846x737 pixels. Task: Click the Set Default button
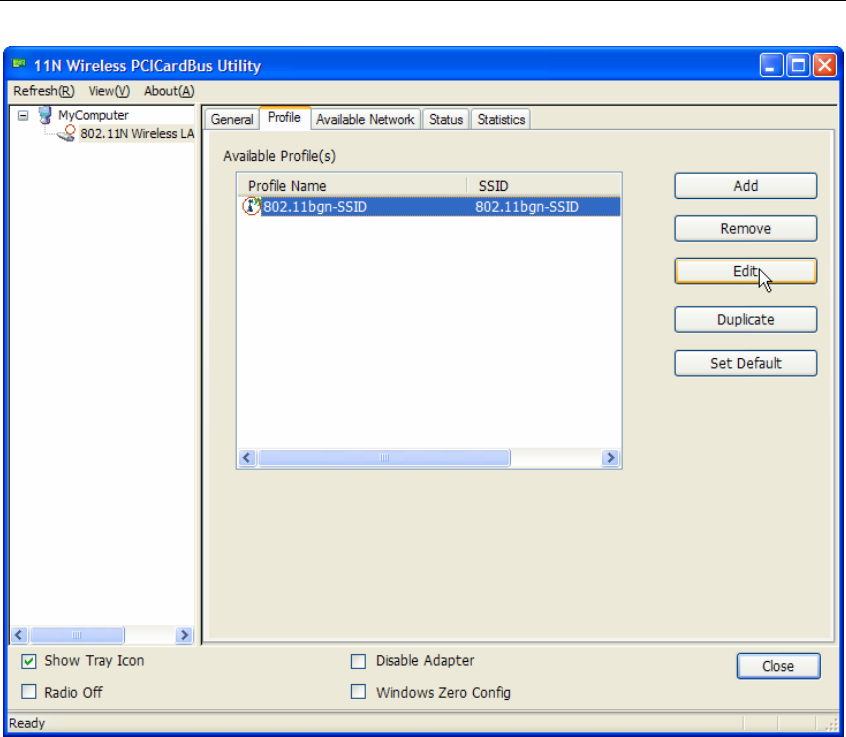pyautogui.click(x=746, y=363)
